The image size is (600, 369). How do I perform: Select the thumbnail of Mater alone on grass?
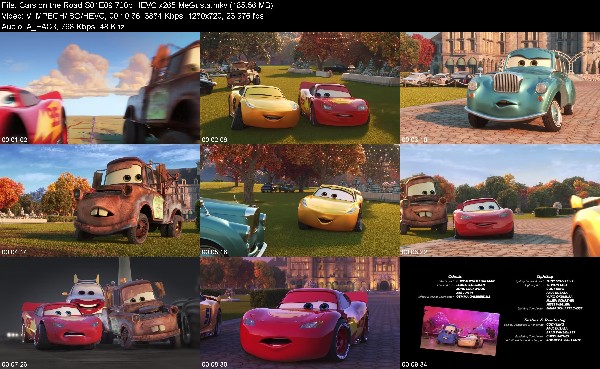click(100, 201)
